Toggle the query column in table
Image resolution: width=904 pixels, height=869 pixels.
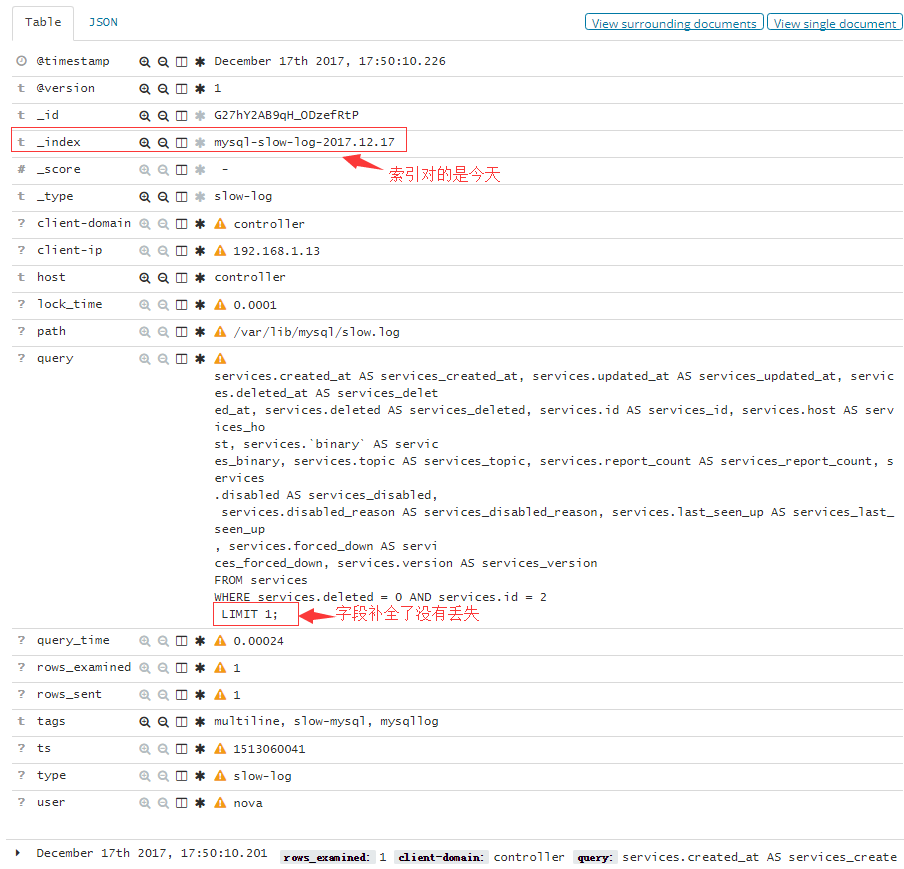pos(181,359)
